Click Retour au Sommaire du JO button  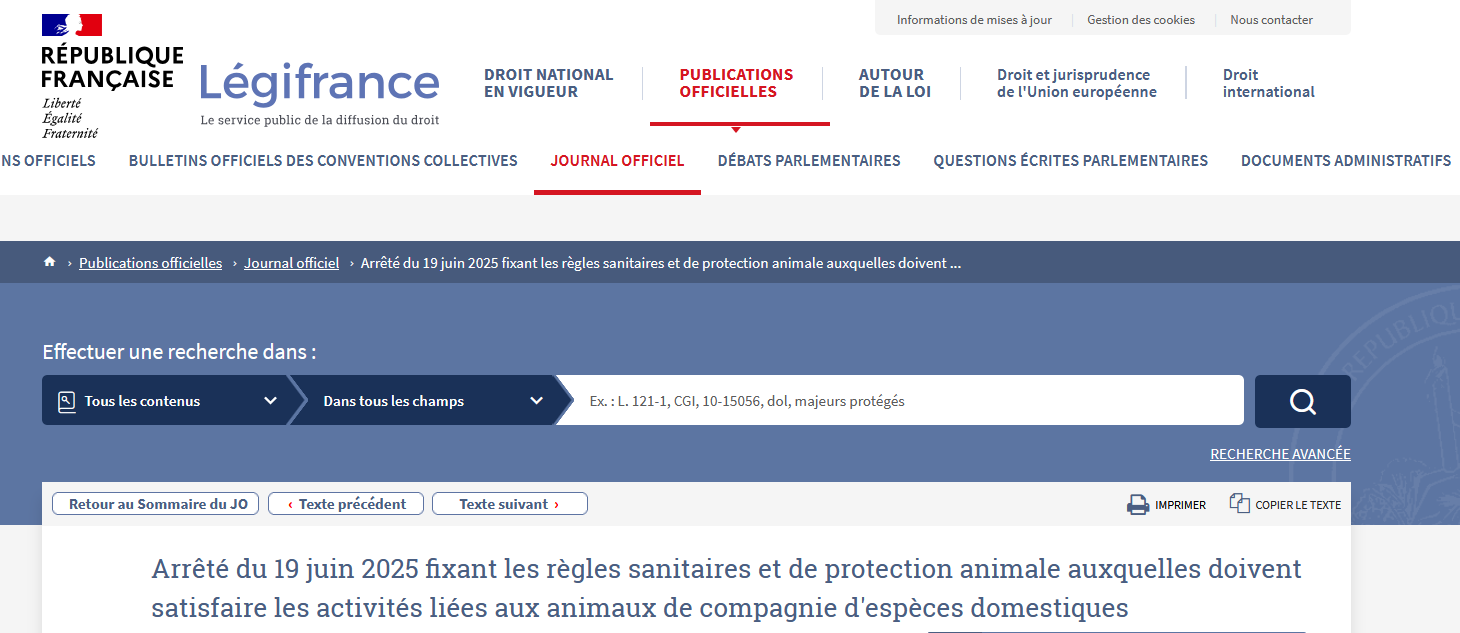click(155, 504)
